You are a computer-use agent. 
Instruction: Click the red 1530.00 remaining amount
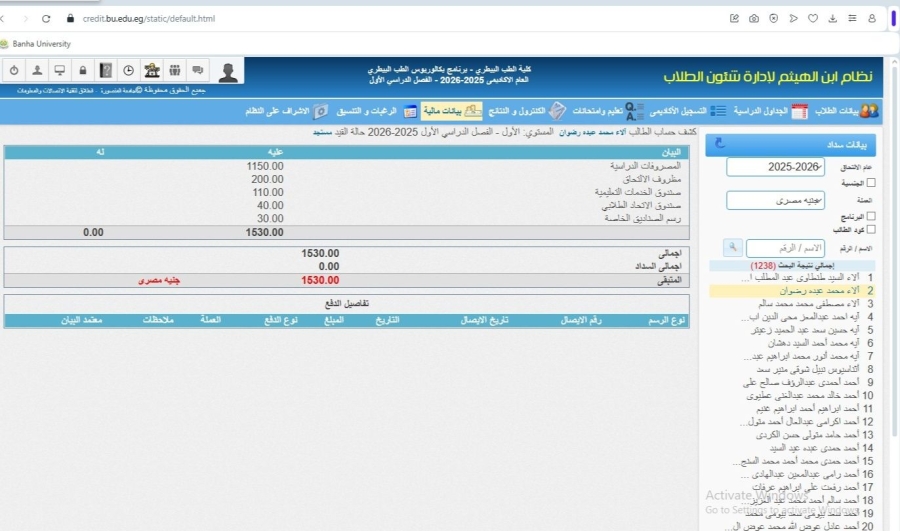(320, 281)
